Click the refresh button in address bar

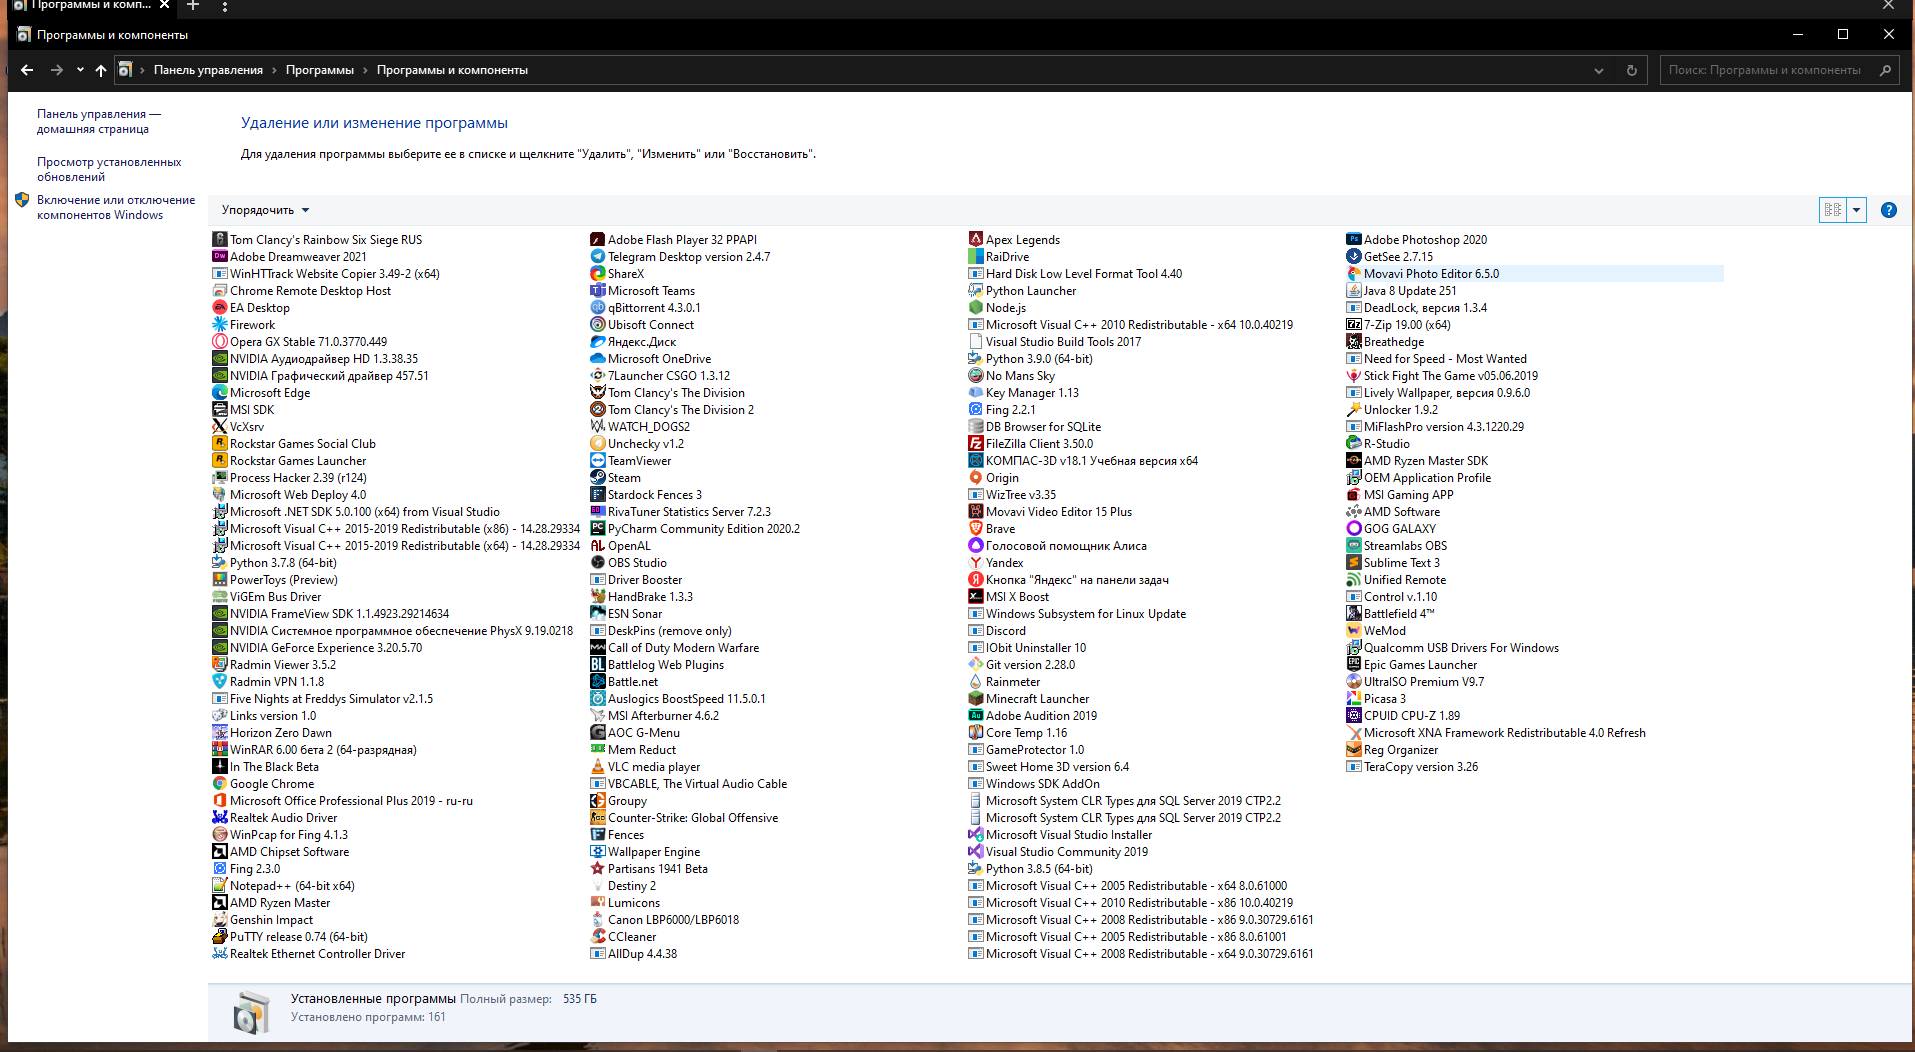(x=1632, y=70)
